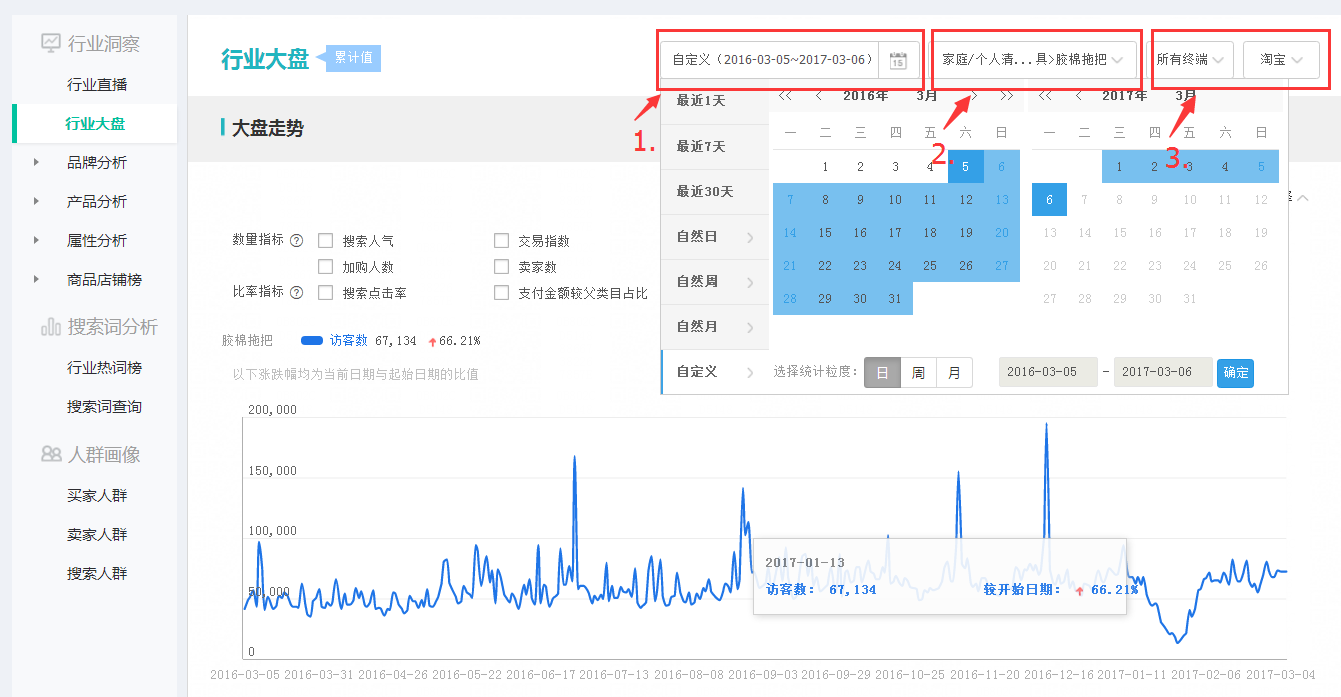1341x697 pixels.
Task: Click the 比率指标 help question-mark icon
Action: [x=296, y=292]
